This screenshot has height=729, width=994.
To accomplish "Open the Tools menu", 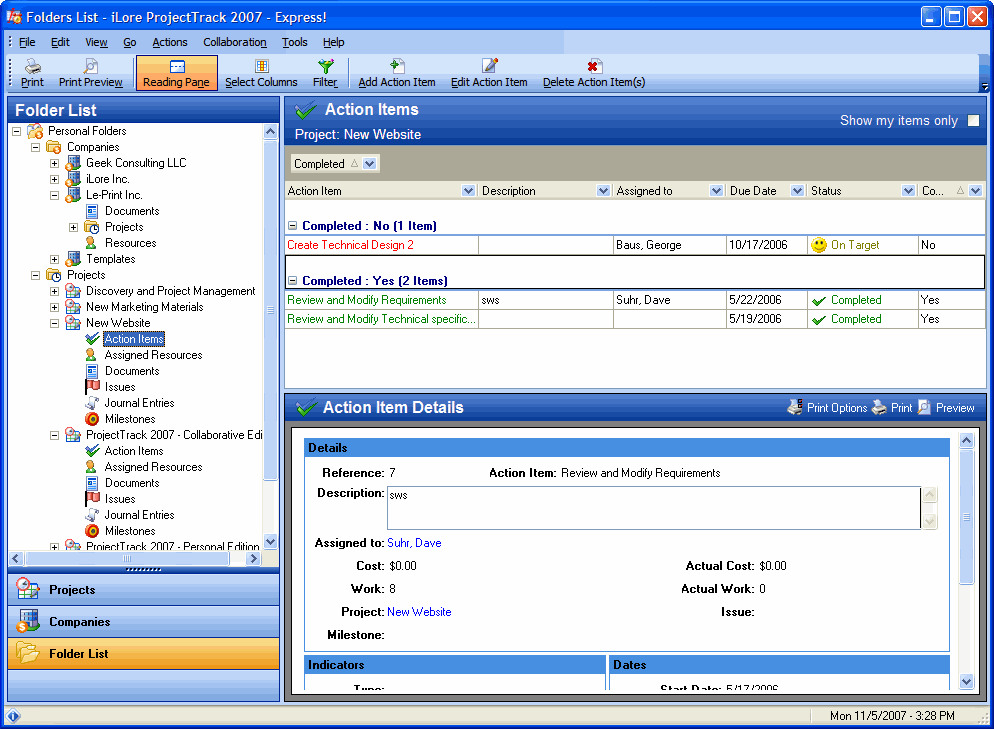I will (295, 42).
